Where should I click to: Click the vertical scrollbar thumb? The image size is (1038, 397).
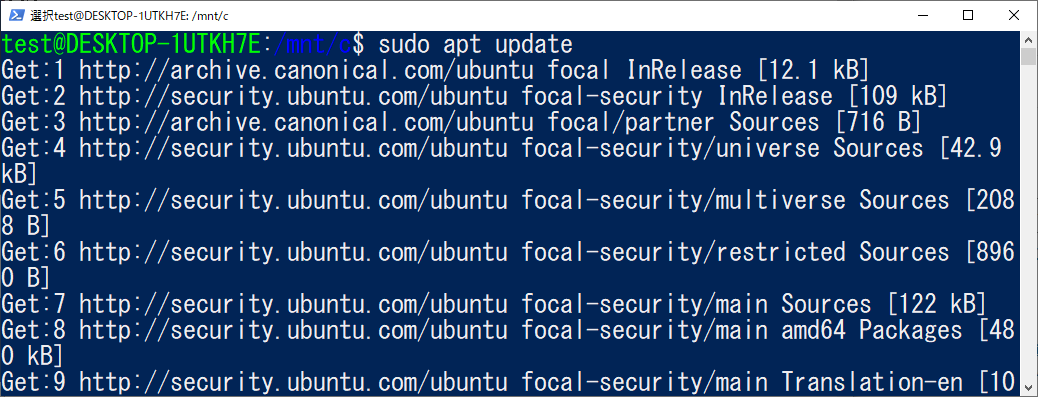[x=1028, y=57]
